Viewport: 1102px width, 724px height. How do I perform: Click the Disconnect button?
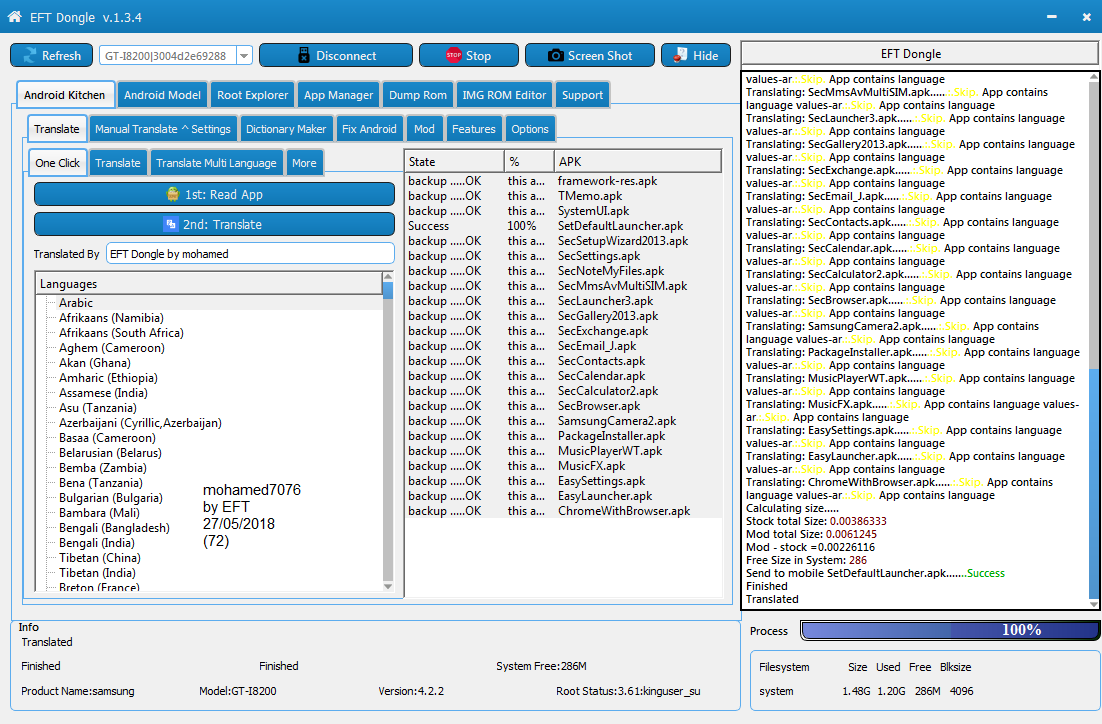pyautogui.click(x=336, y=56)
